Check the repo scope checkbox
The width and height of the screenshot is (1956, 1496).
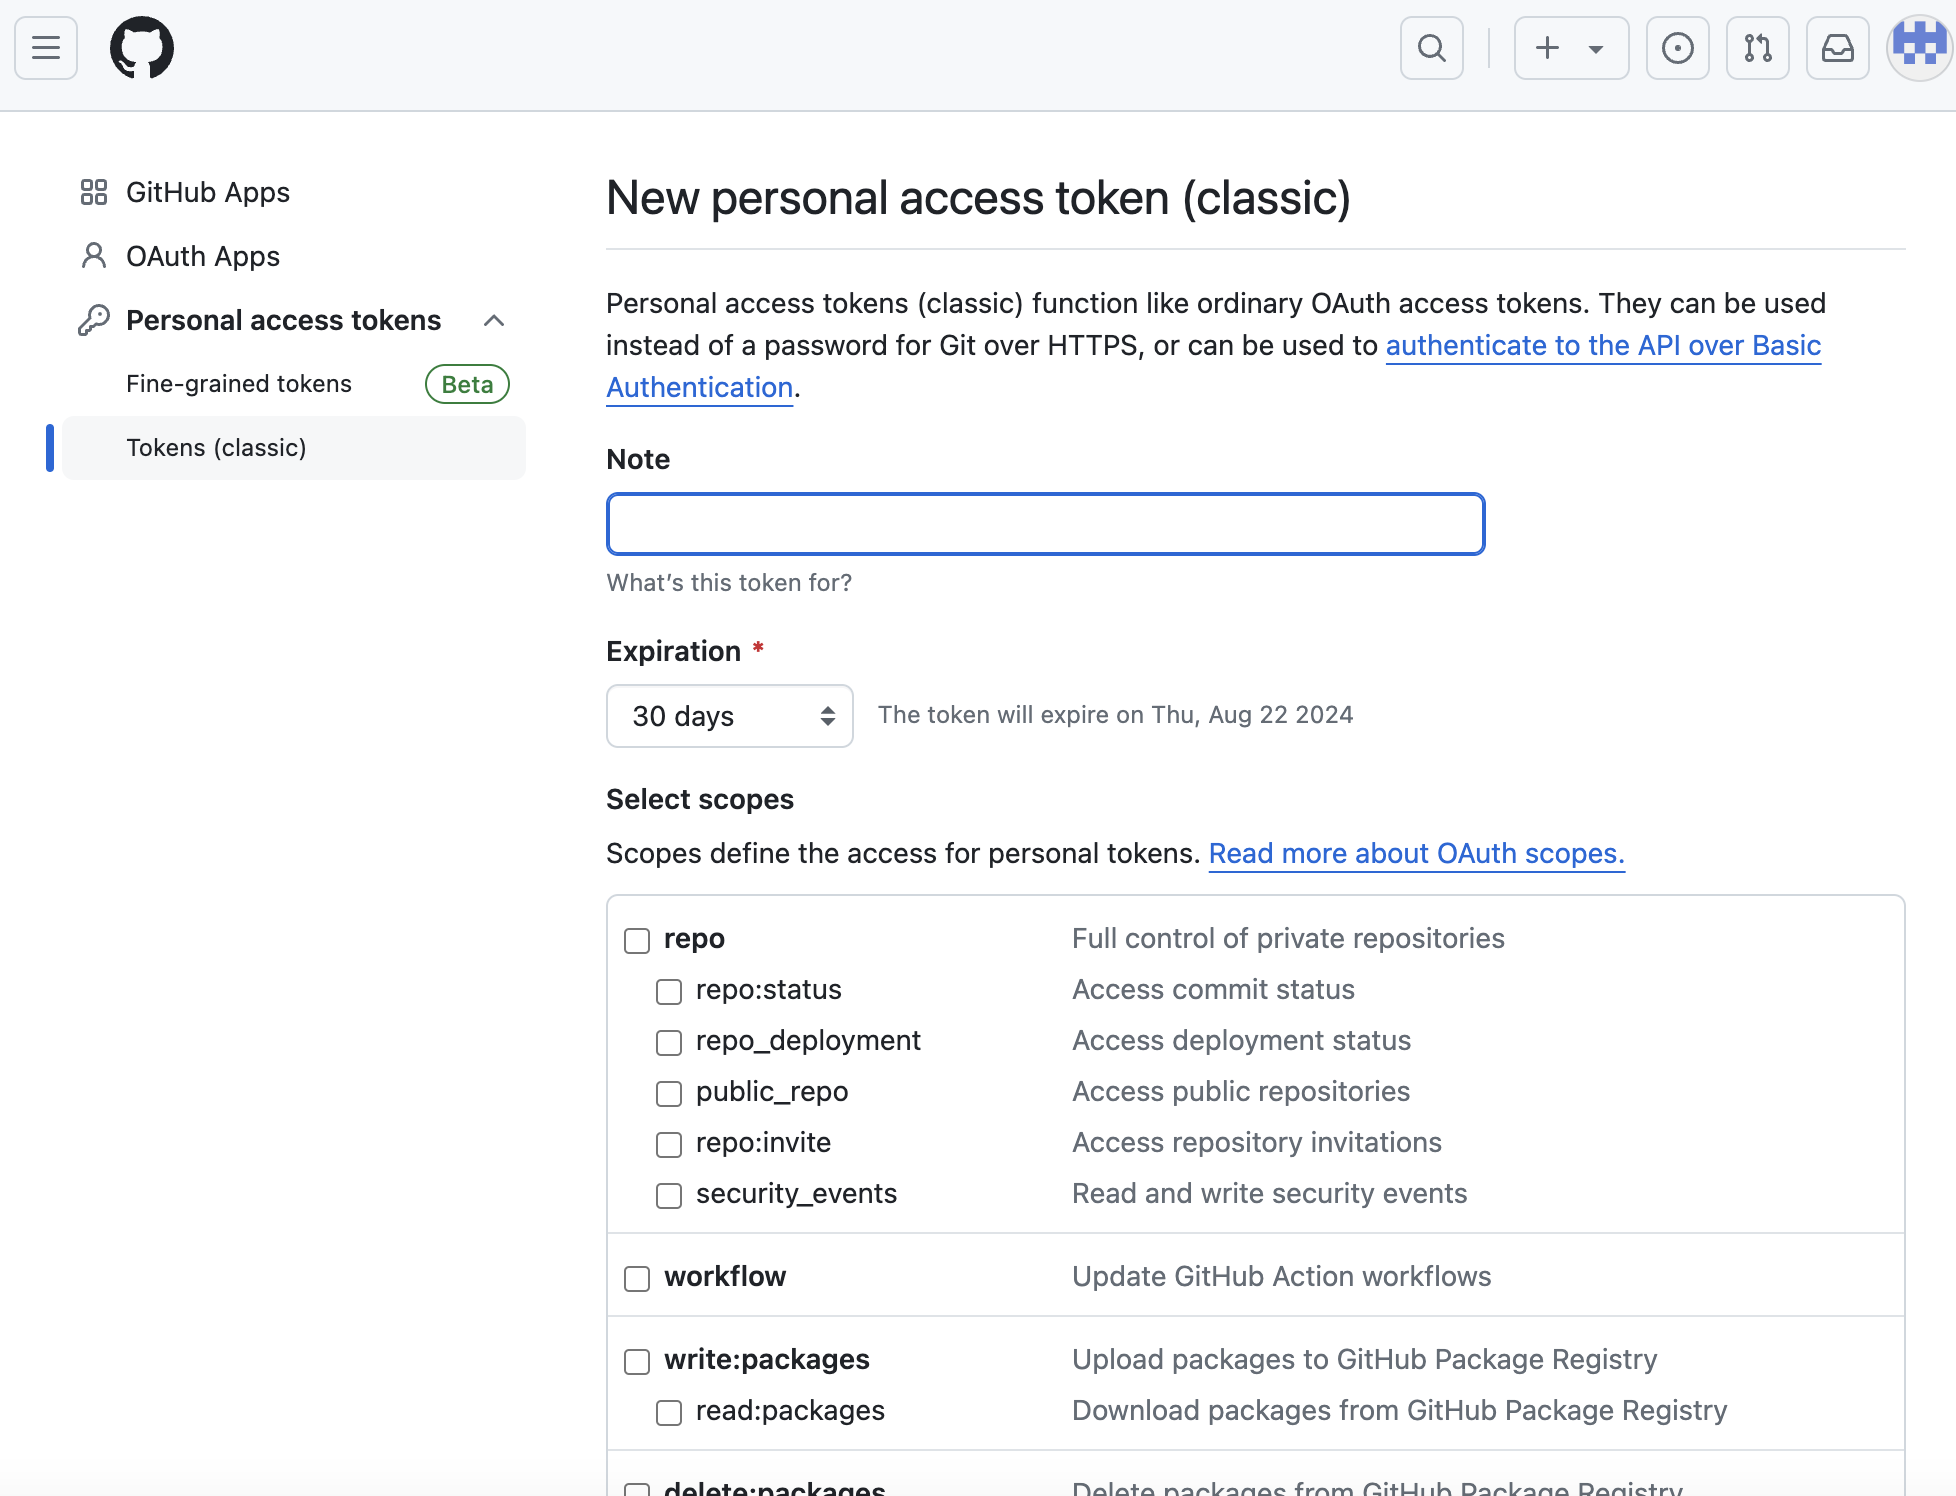point(637,940)
